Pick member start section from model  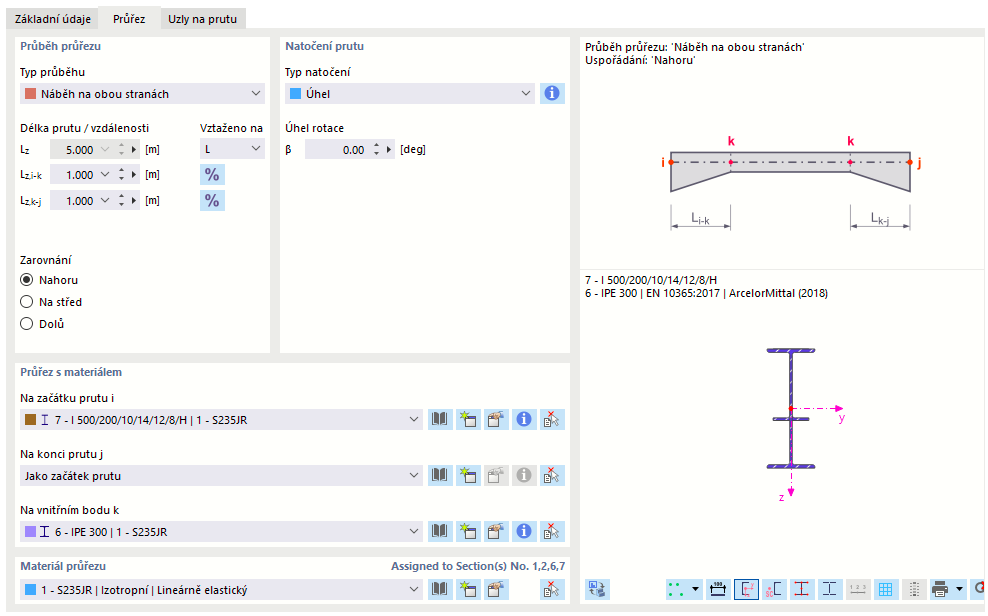[x=552, y=419]
